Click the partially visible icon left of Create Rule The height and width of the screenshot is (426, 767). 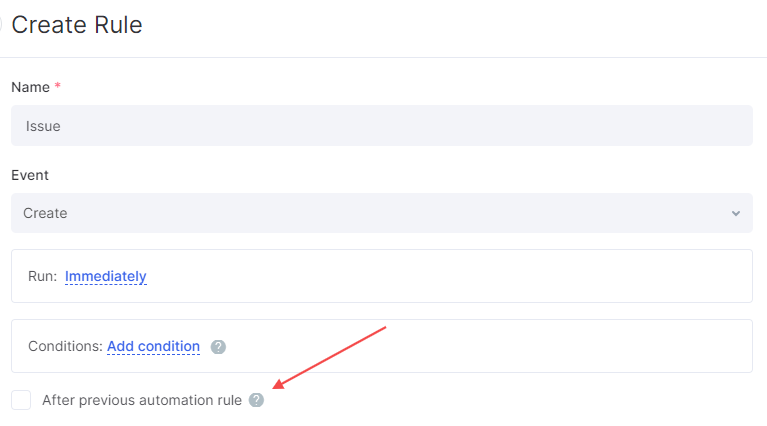[x=1, y=23]
